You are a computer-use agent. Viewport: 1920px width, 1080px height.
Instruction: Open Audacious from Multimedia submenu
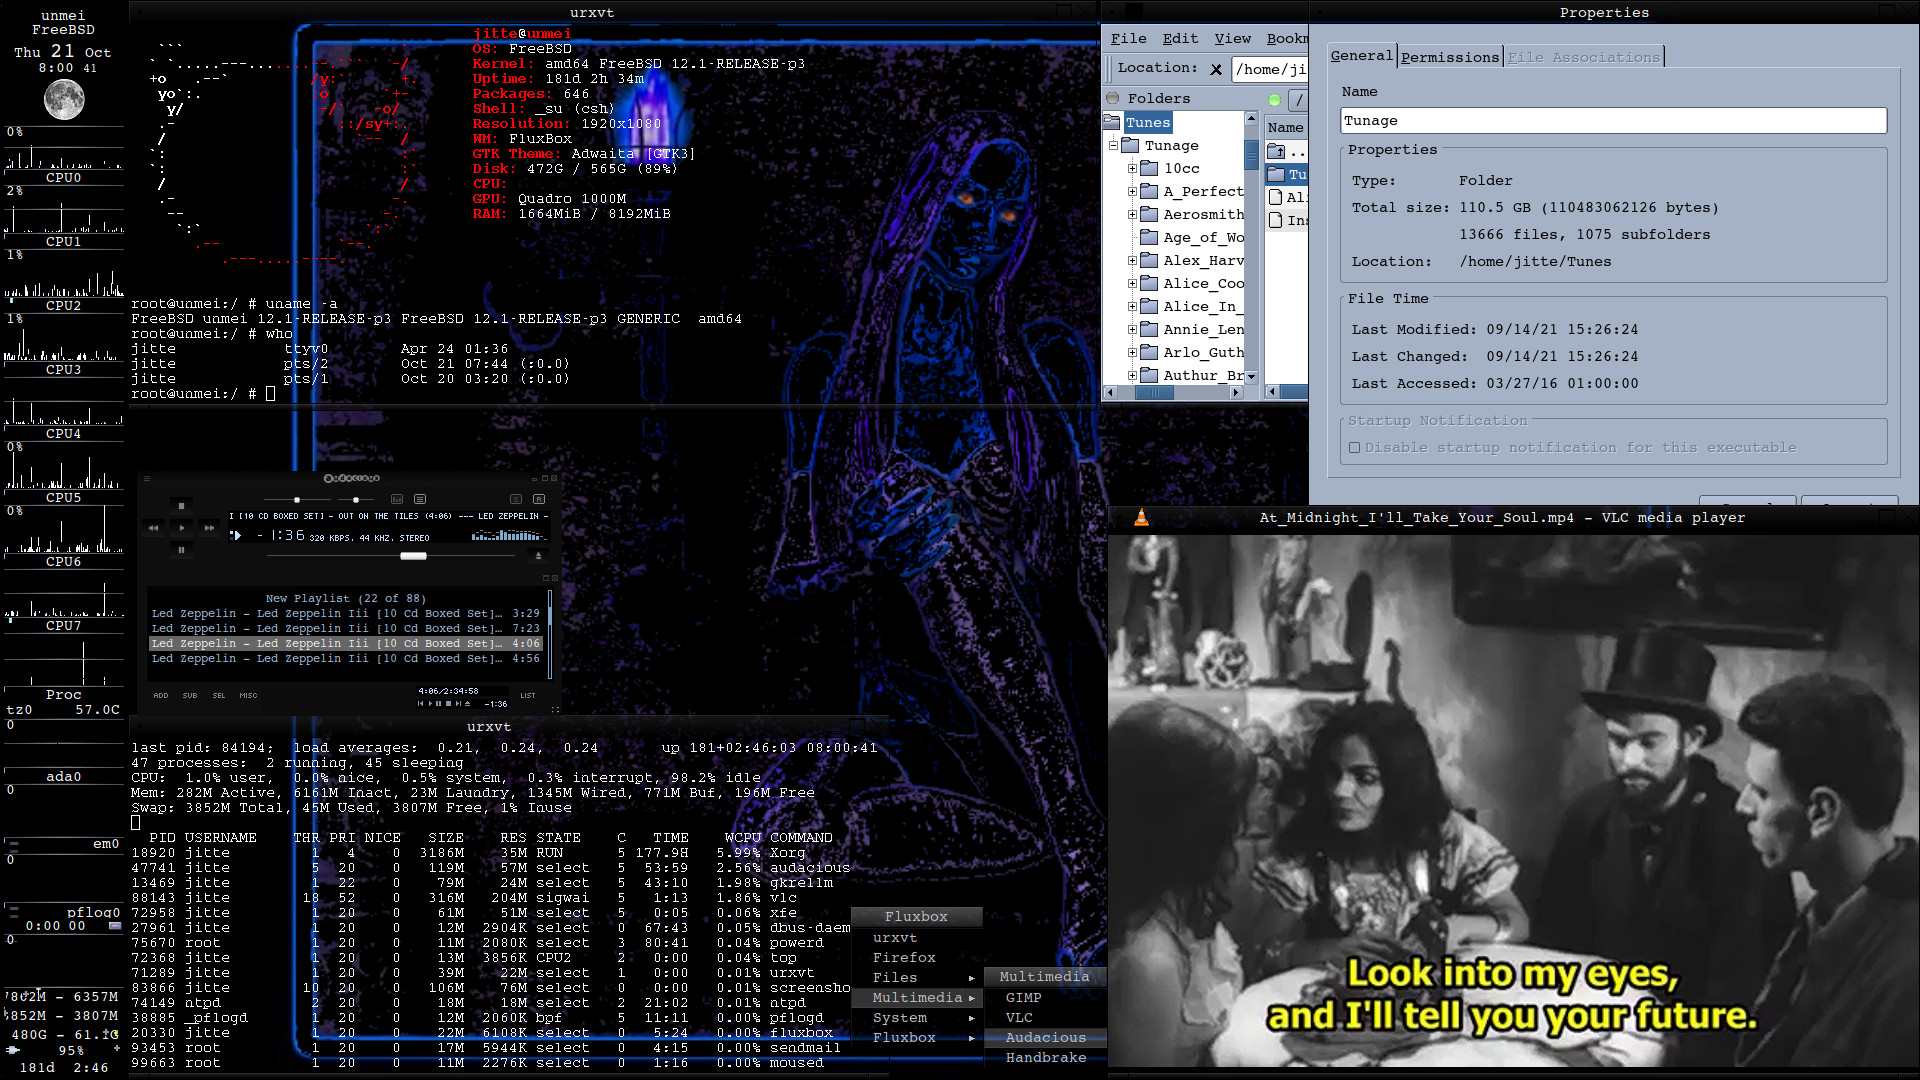(1045, 1038)
